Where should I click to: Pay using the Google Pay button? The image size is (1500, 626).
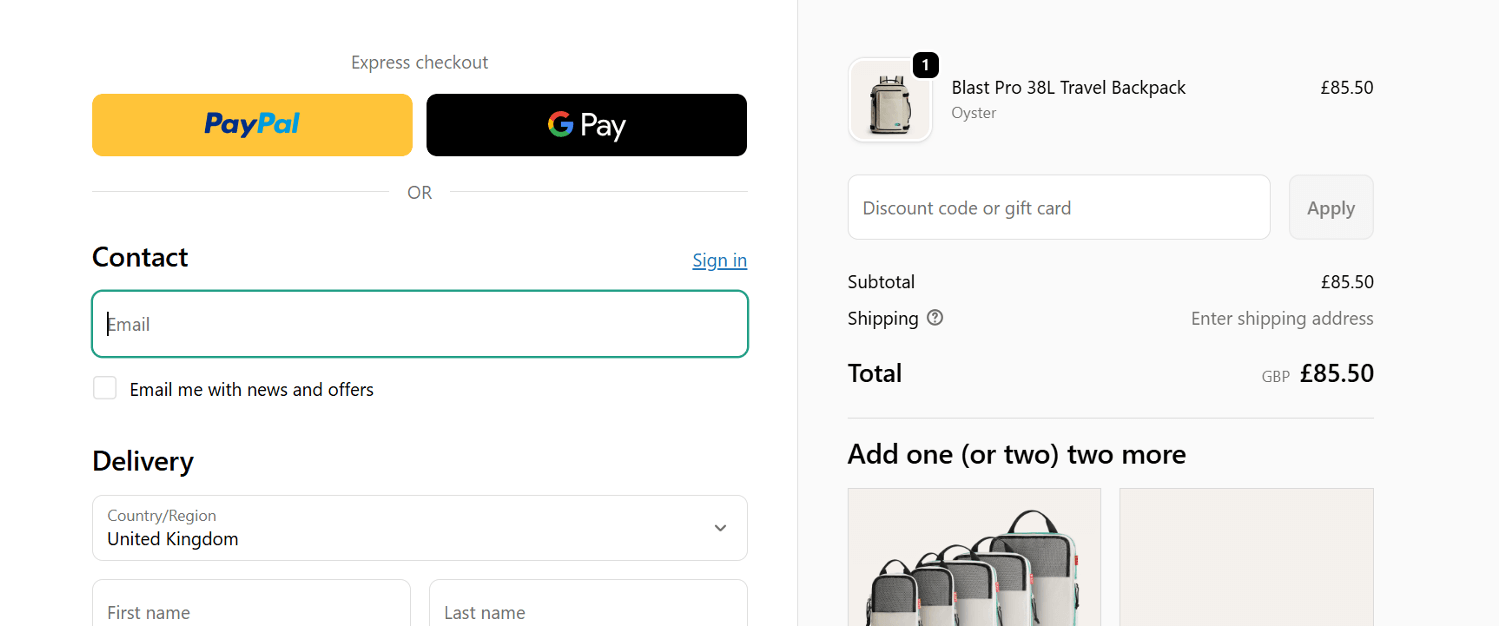coord(586,124)
